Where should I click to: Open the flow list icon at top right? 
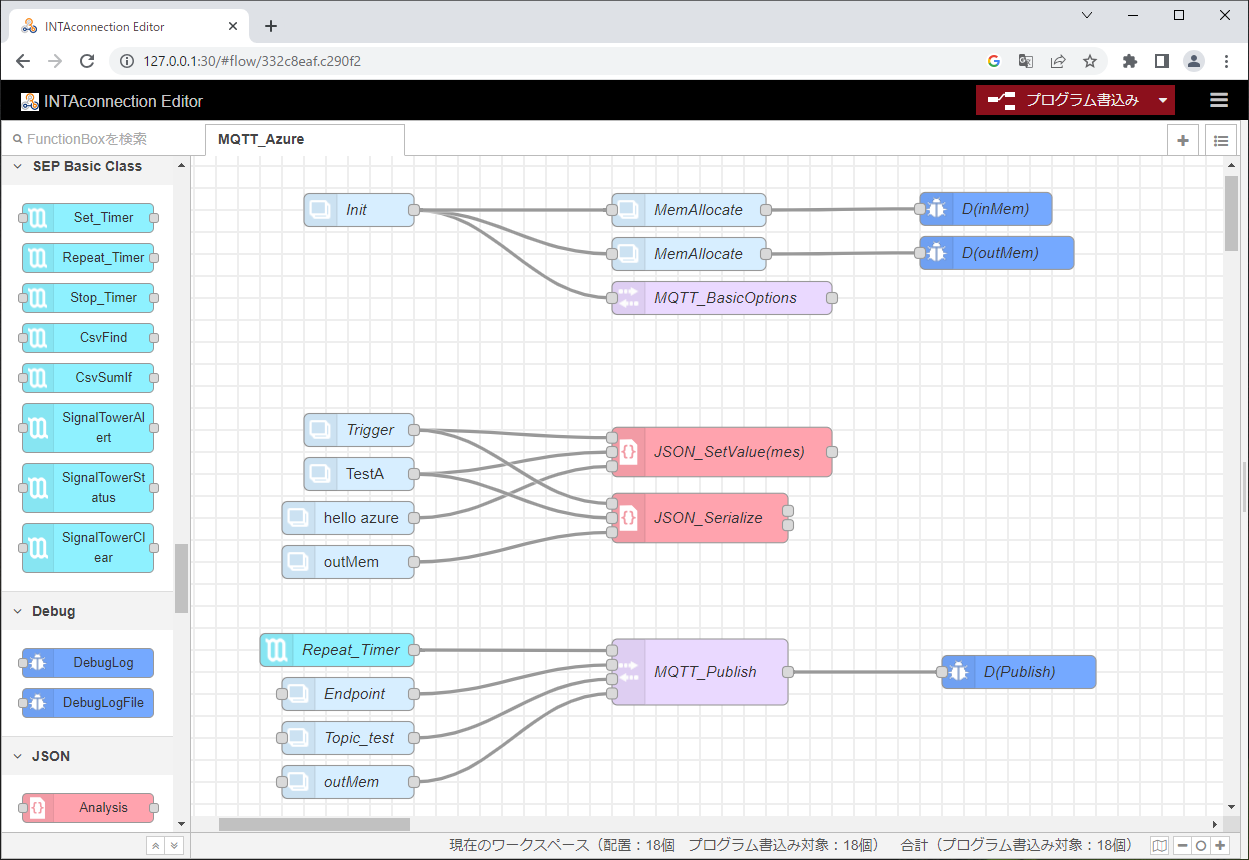(1220, 139)
